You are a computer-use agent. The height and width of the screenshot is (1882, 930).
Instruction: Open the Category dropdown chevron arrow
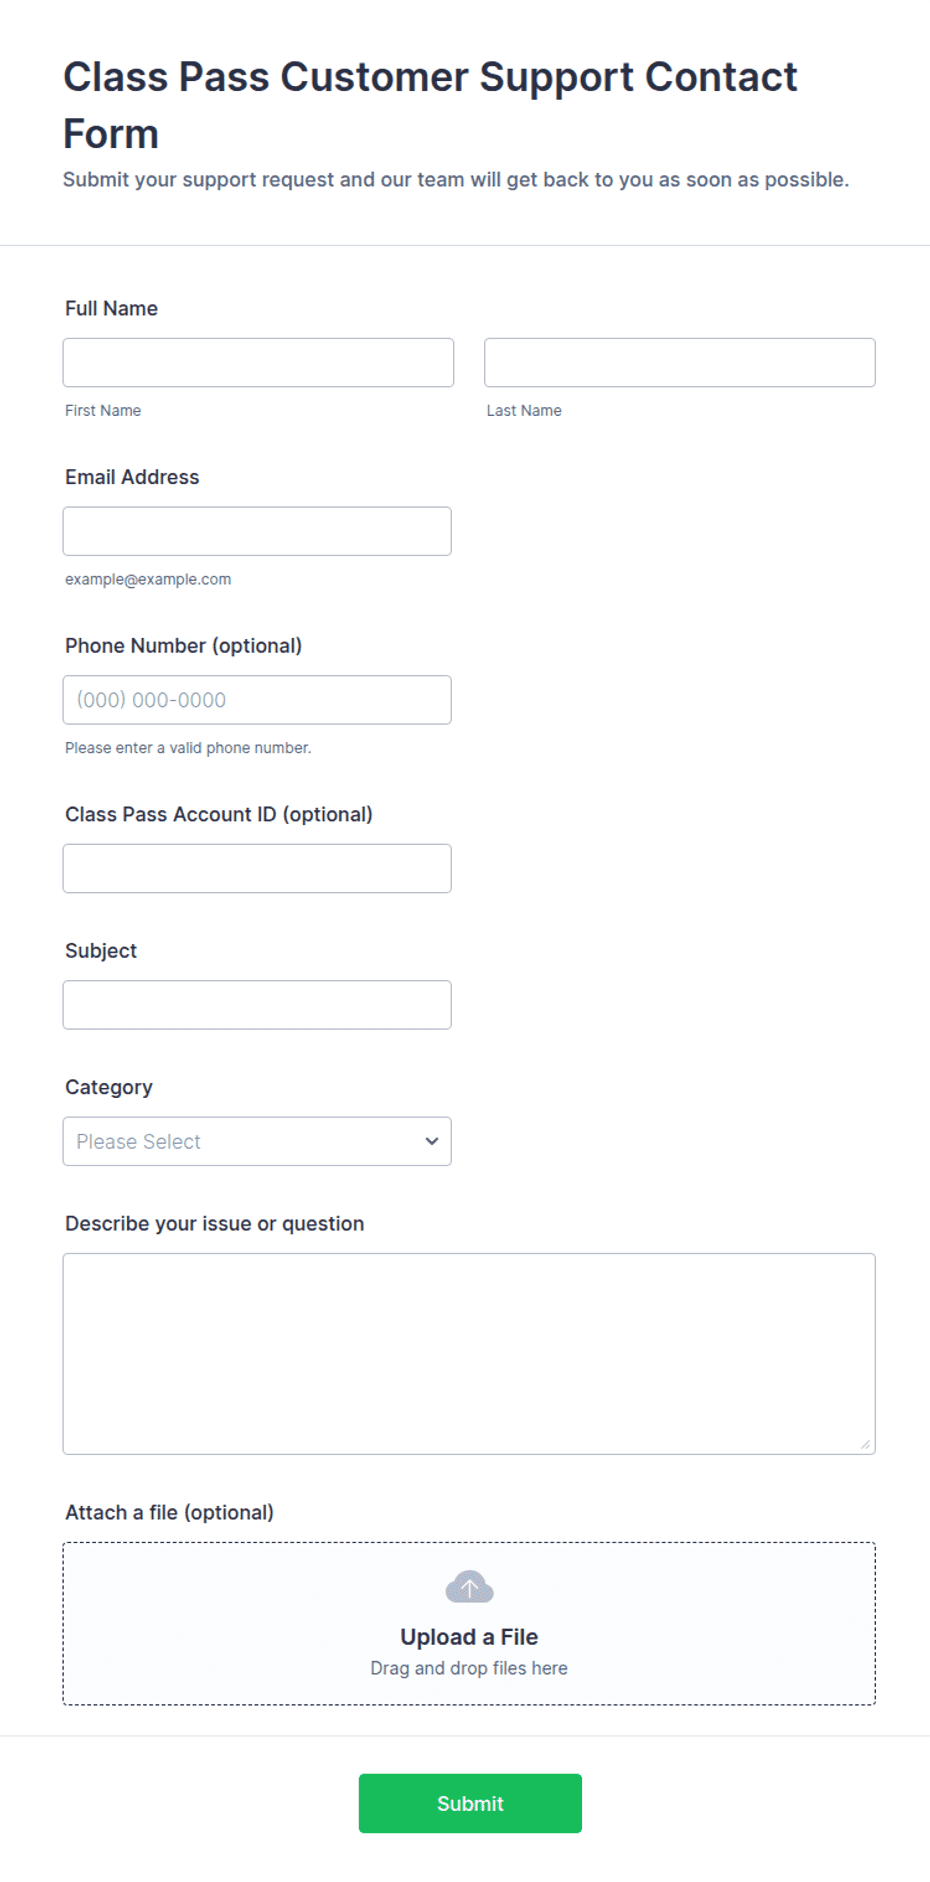click(432, 1141)
